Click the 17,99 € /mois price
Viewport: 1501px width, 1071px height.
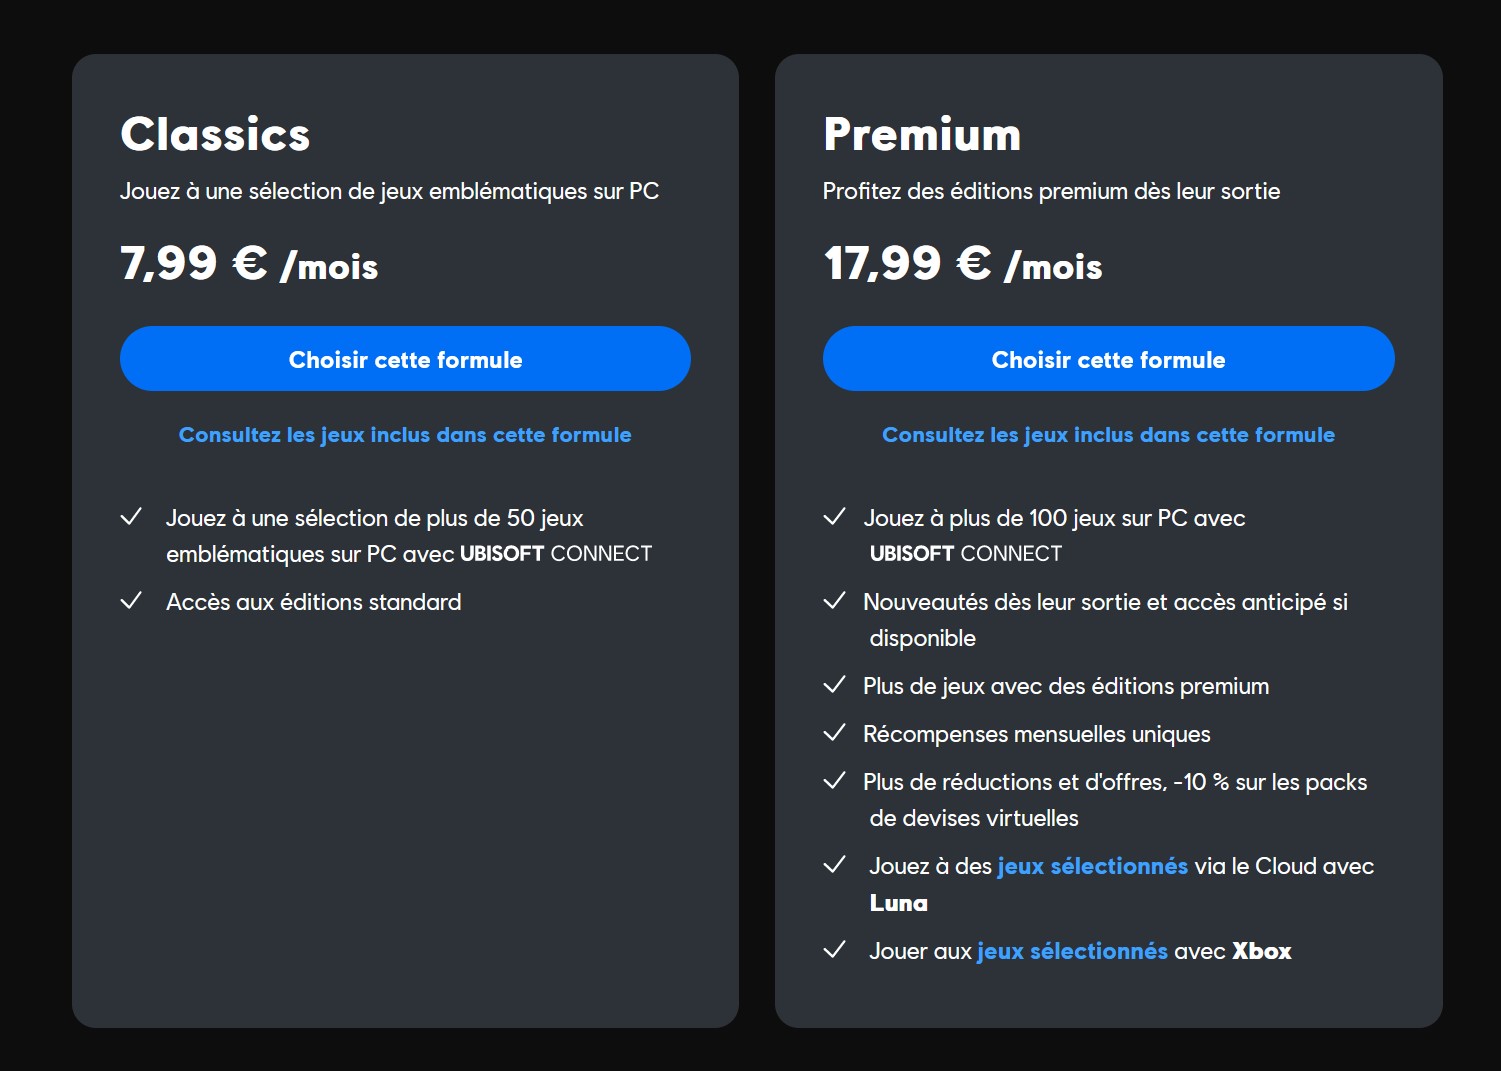point(962,264)
